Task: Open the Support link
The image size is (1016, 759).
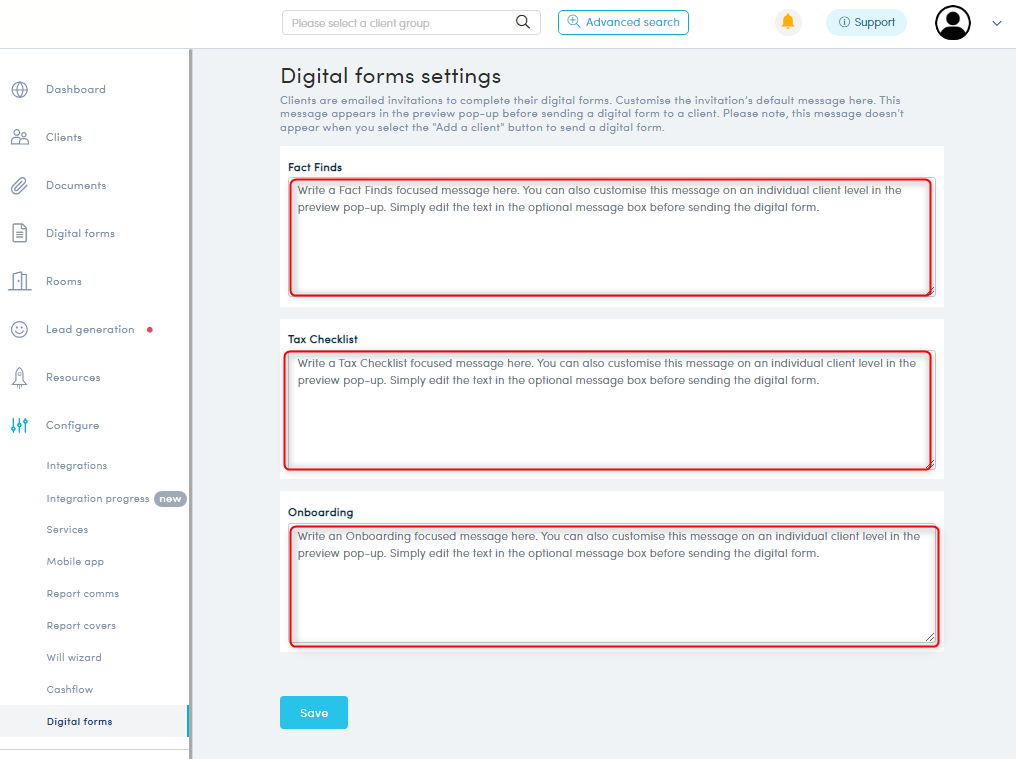Action: click(866, 21)
